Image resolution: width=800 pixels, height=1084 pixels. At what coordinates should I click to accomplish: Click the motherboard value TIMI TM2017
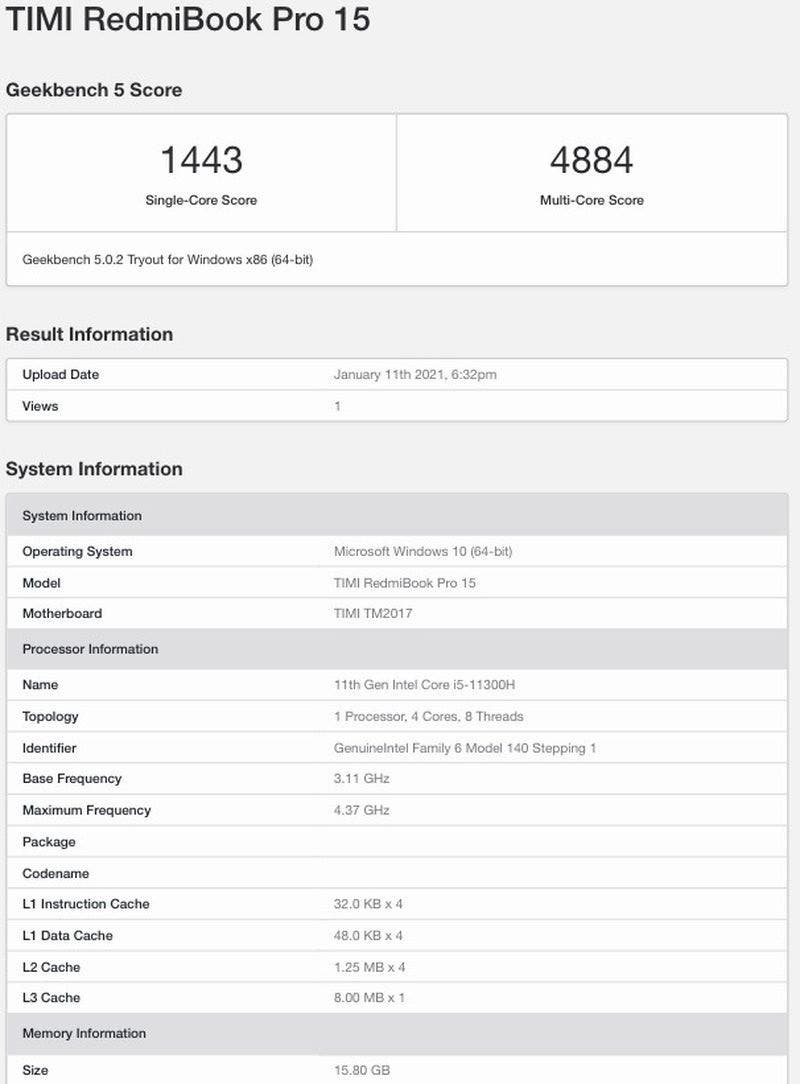[x=373, y=614]
